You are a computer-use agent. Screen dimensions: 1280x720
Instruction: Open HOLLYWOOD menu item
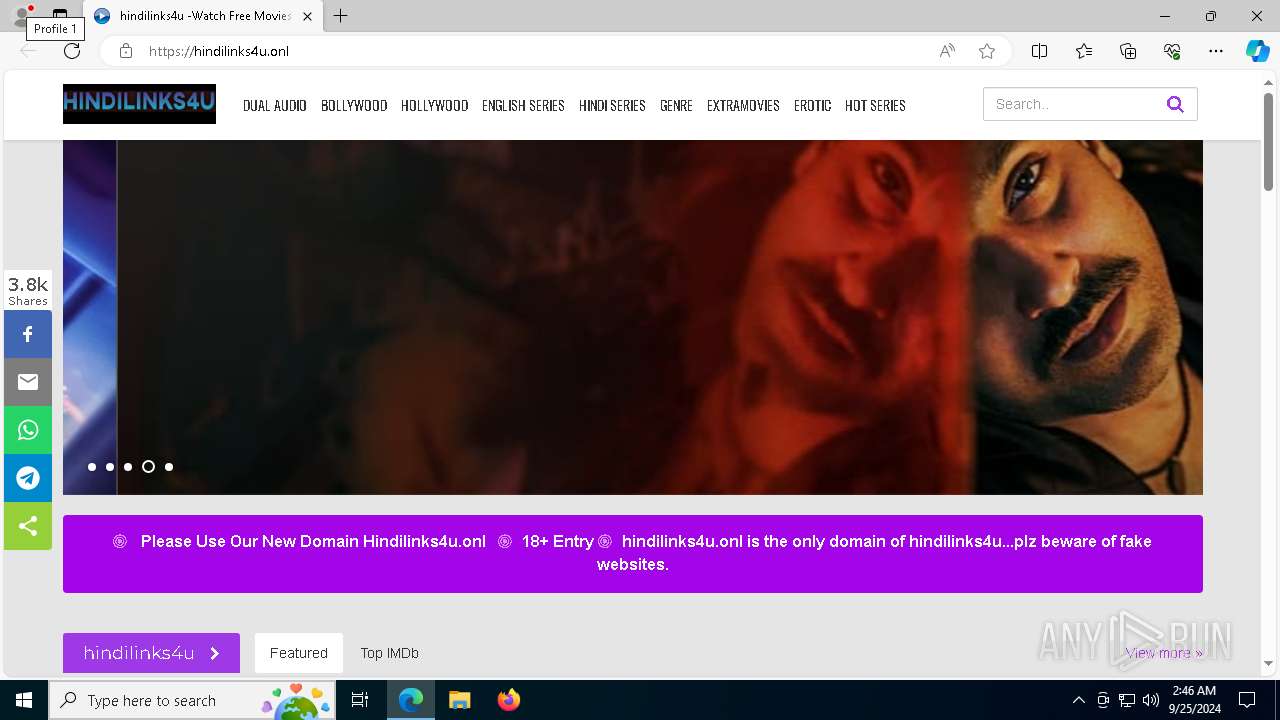435,106
